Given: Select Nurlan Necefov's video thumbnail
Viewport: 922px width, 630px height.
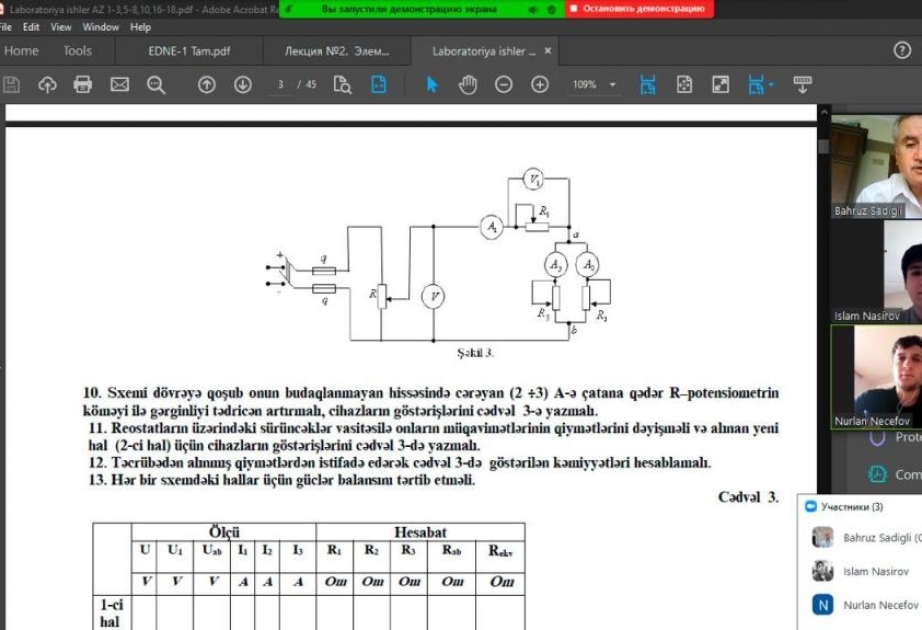Looking at the screenshot, I should 876,376.
